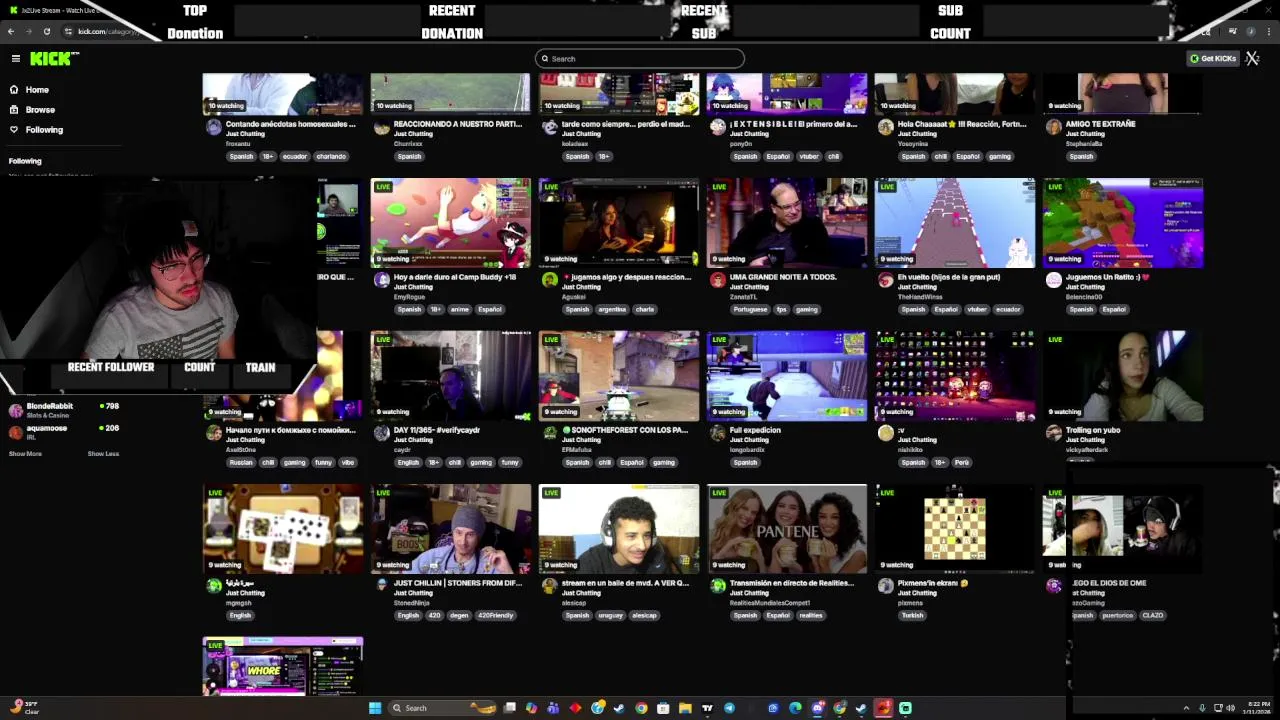Click the browser back arrow
Viewport: 1280px width, 720px height.
(x=11, y=32)
